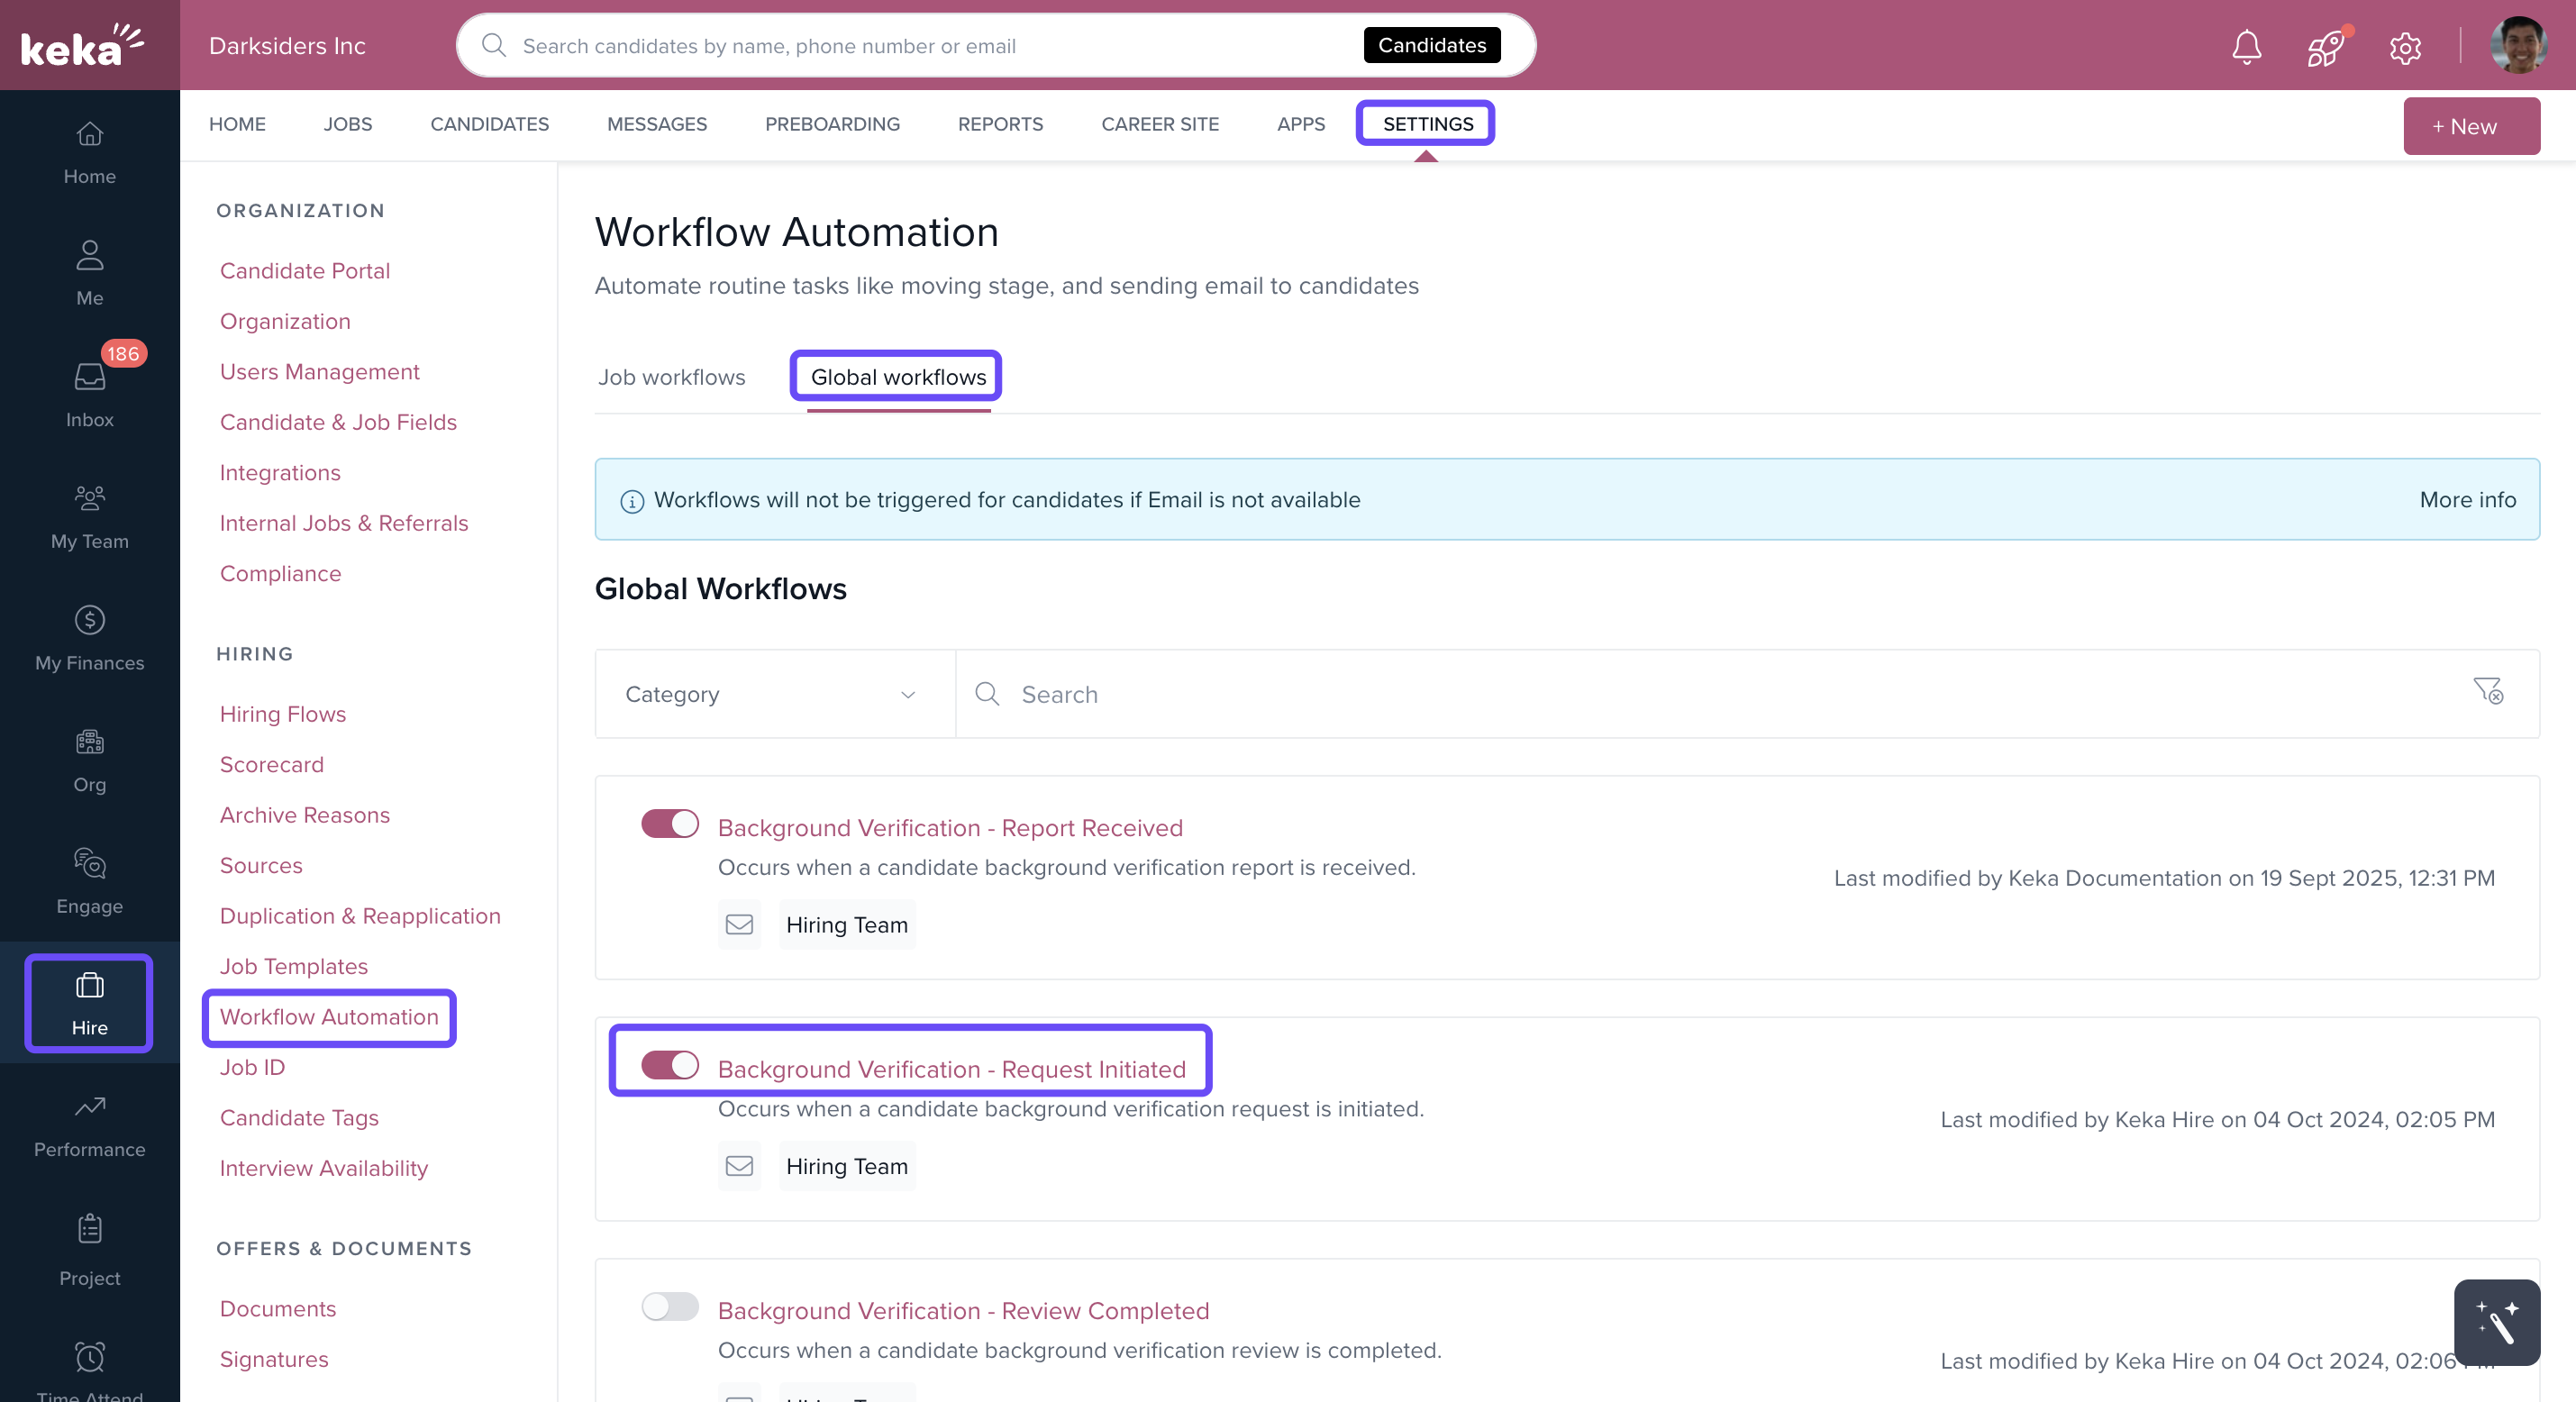The height and width of the screenshot is (1402, 2576).
Task: Click the rocket icon in header
Action: click(2326, 46)
